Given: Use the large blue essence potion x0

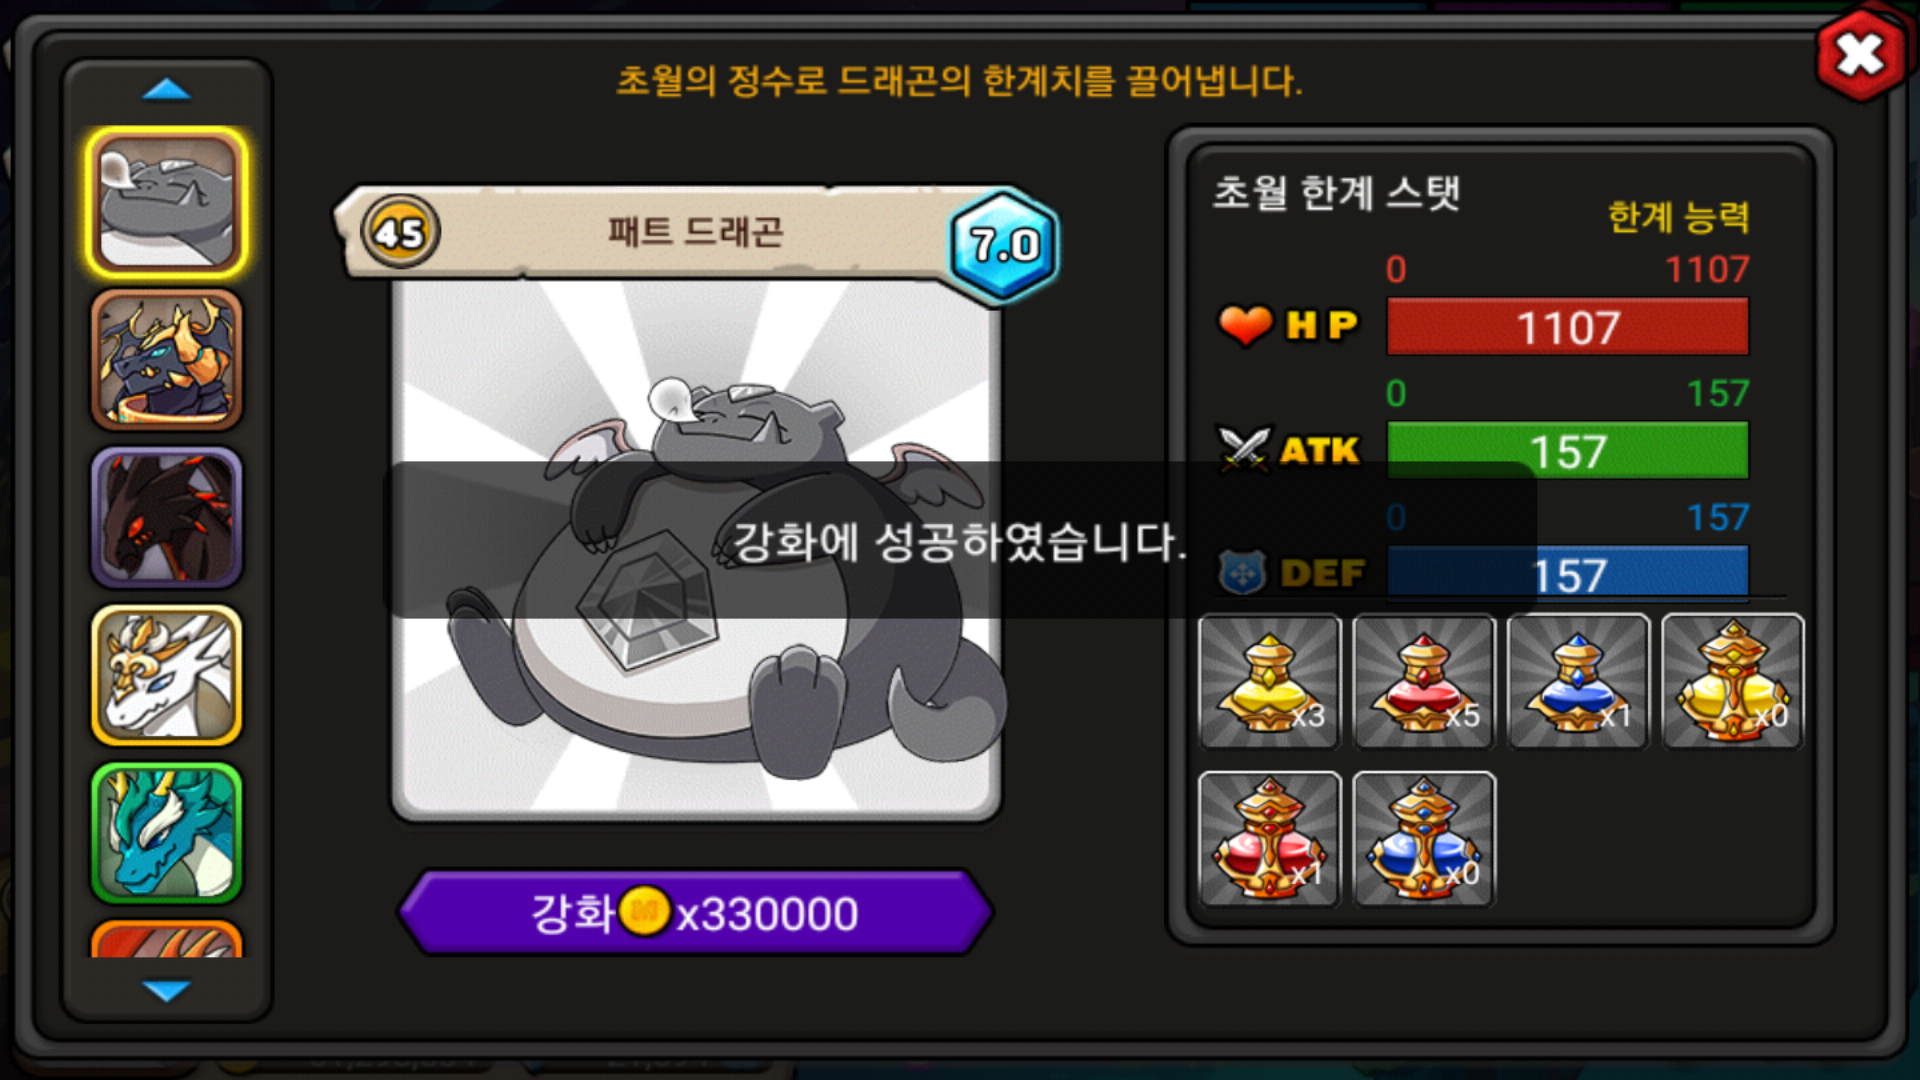Looking at the screenshot, I should [1424, 838].
